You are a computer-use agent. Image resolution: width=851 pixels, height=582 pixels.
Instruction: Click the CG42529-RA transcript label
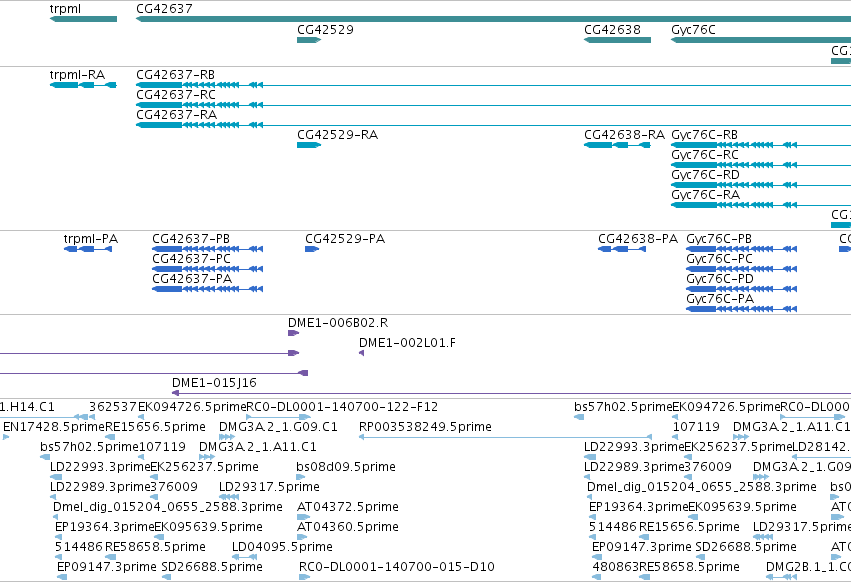338,135
